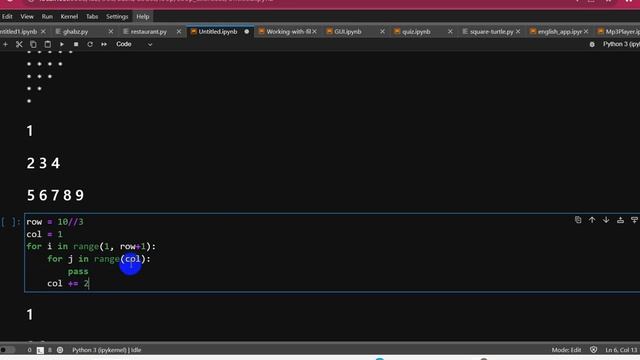
Task: Paste cell using the toolbar clipboard icon
Action: (47, 44)
